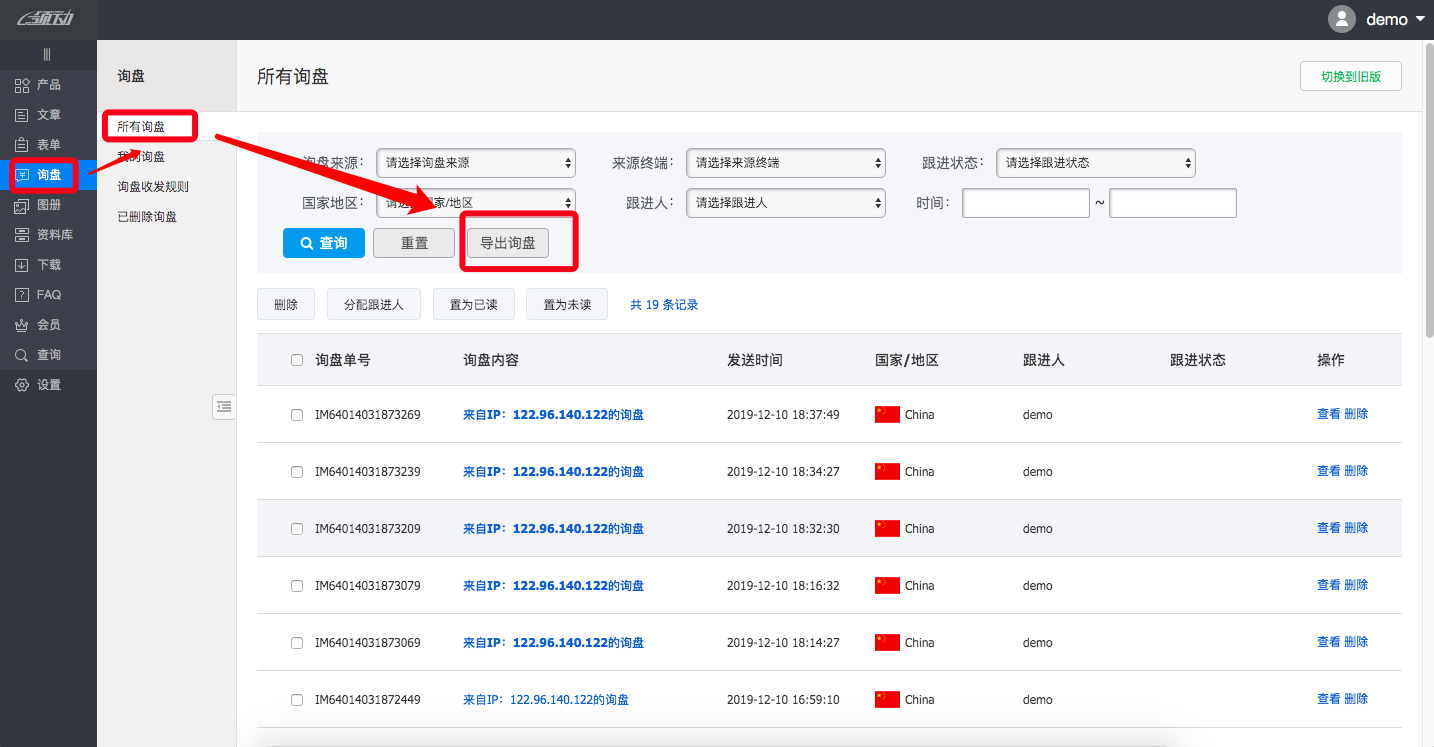This screenshot has width=1434, height=747.
Task: Open the demo account menu
Action: 1386,18
